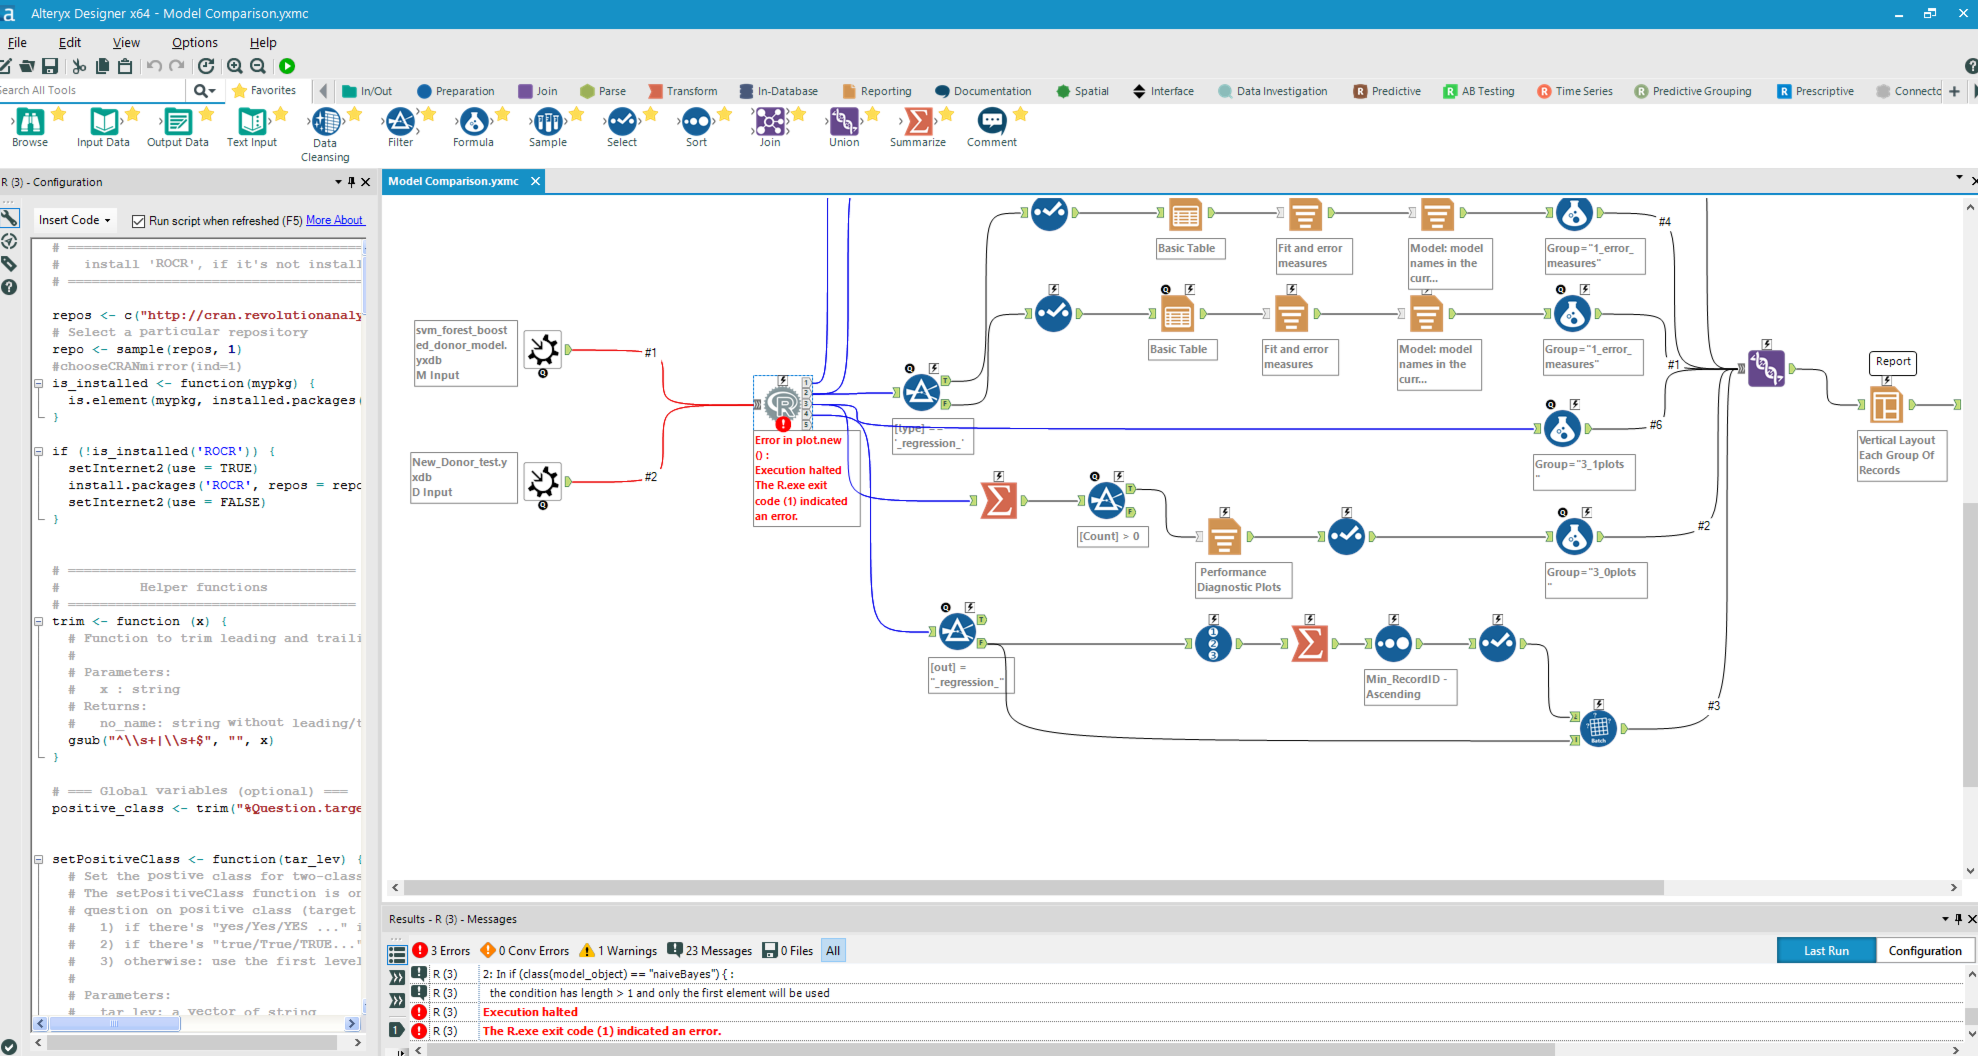
Task: Select the canvas Filter tool labeled [Count] > 0
Action: pyautogui.click(x=1106, y=500)
